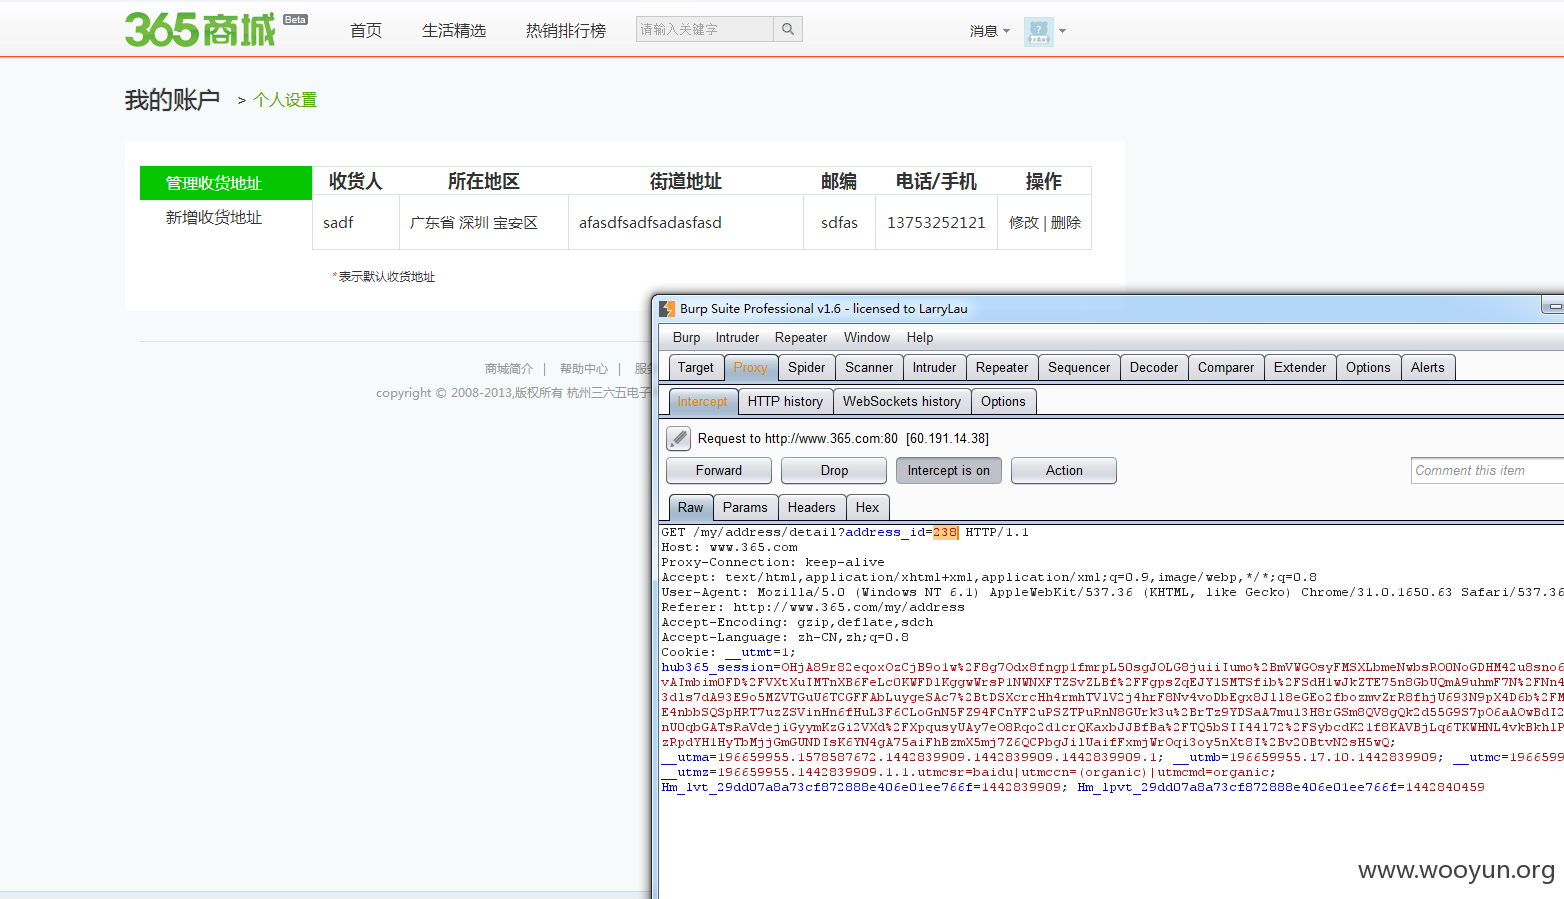Switch to the Spider tab
This screenshot has width=1564, height=899.
pos(806,368)
